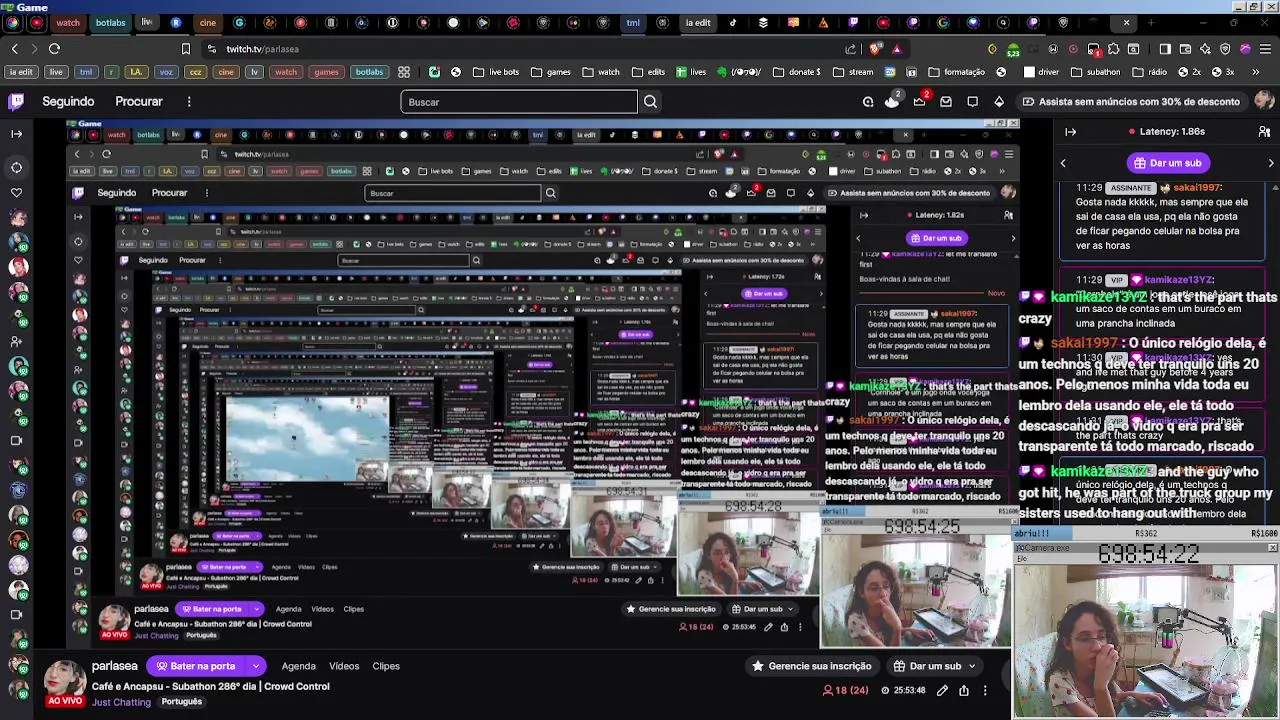Viewport: 1280px width, 720px height.
Task: Open the three-dot menu beside Procurar
Action: tap(189, 101)
